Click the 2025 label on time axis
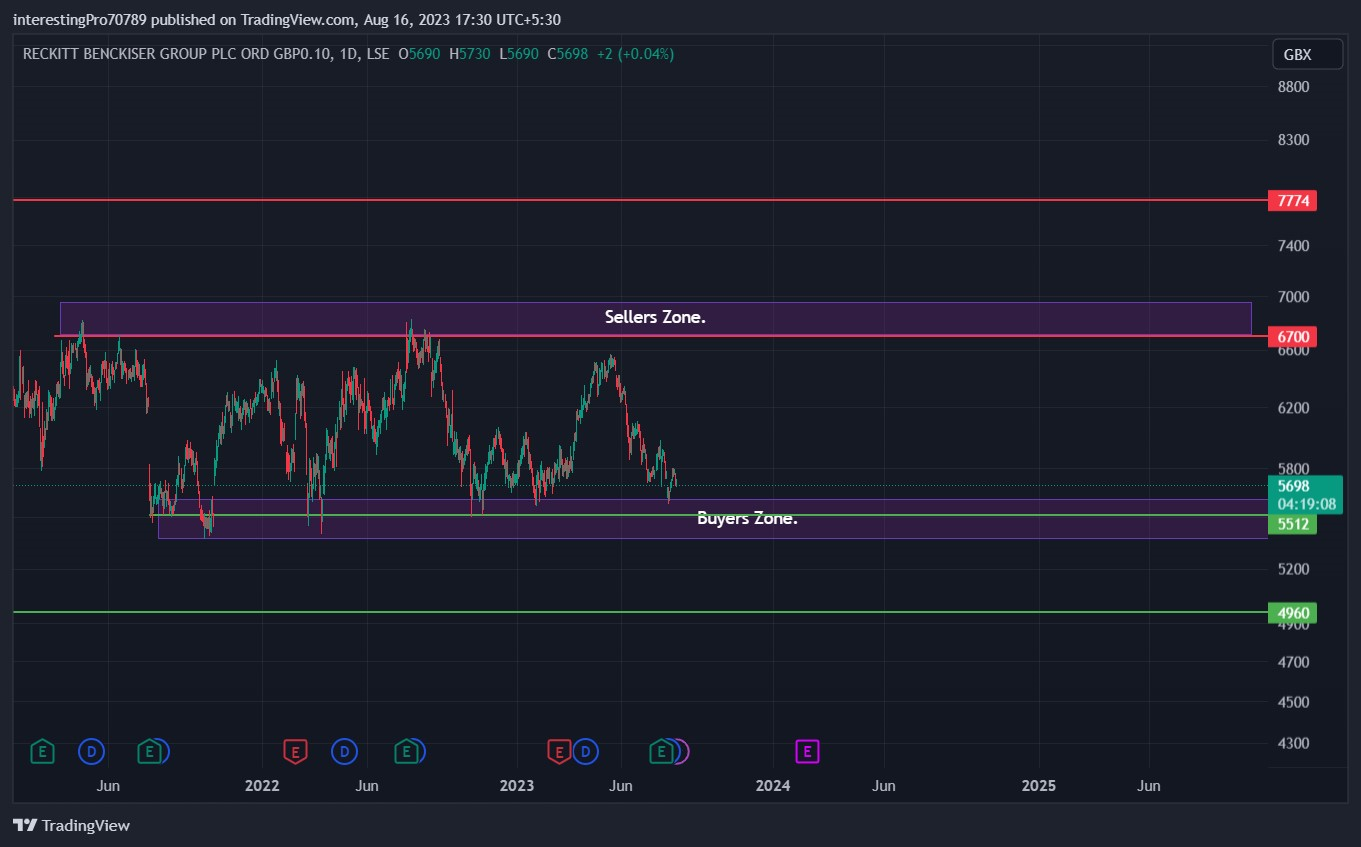Screen dimensions: 1361x847 pyautogui.click(x=1039, y=786)
